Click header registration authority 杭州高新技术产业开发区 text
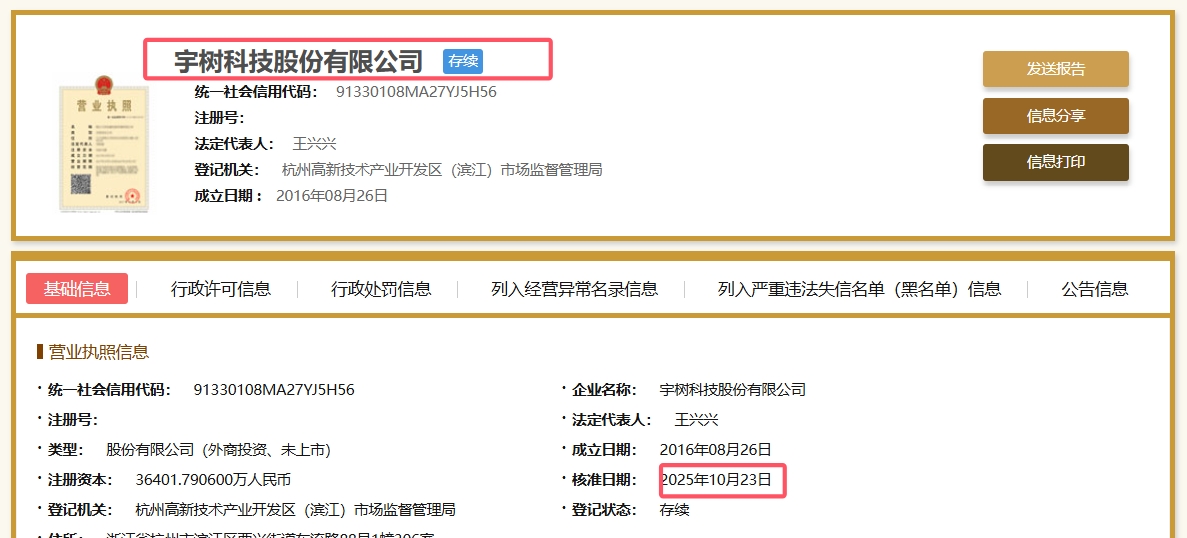 pyautogui.click(x=442, y=169)
